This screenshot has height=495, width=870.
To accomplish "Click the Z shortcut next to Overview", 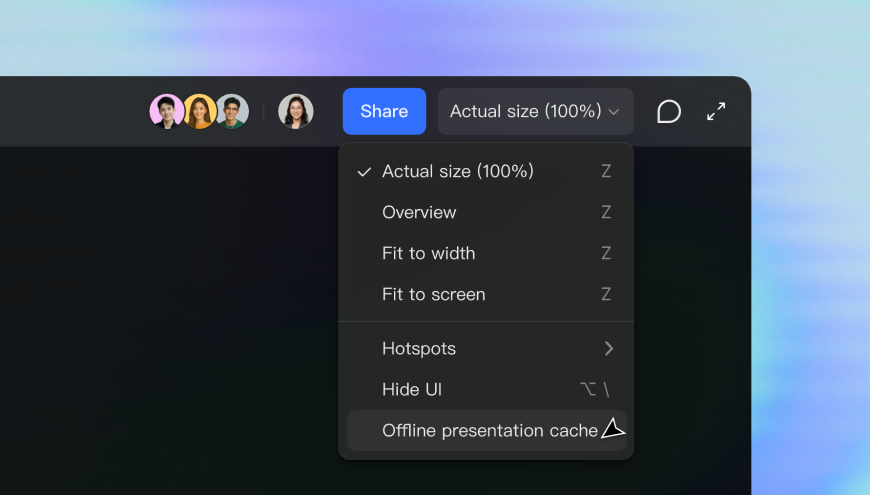I will 606,212.
